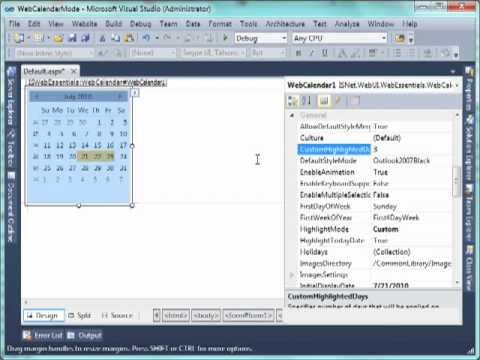Click the Save All toolbar icon
This screenshot has width=480, height=360.
(x=85, y=38)
